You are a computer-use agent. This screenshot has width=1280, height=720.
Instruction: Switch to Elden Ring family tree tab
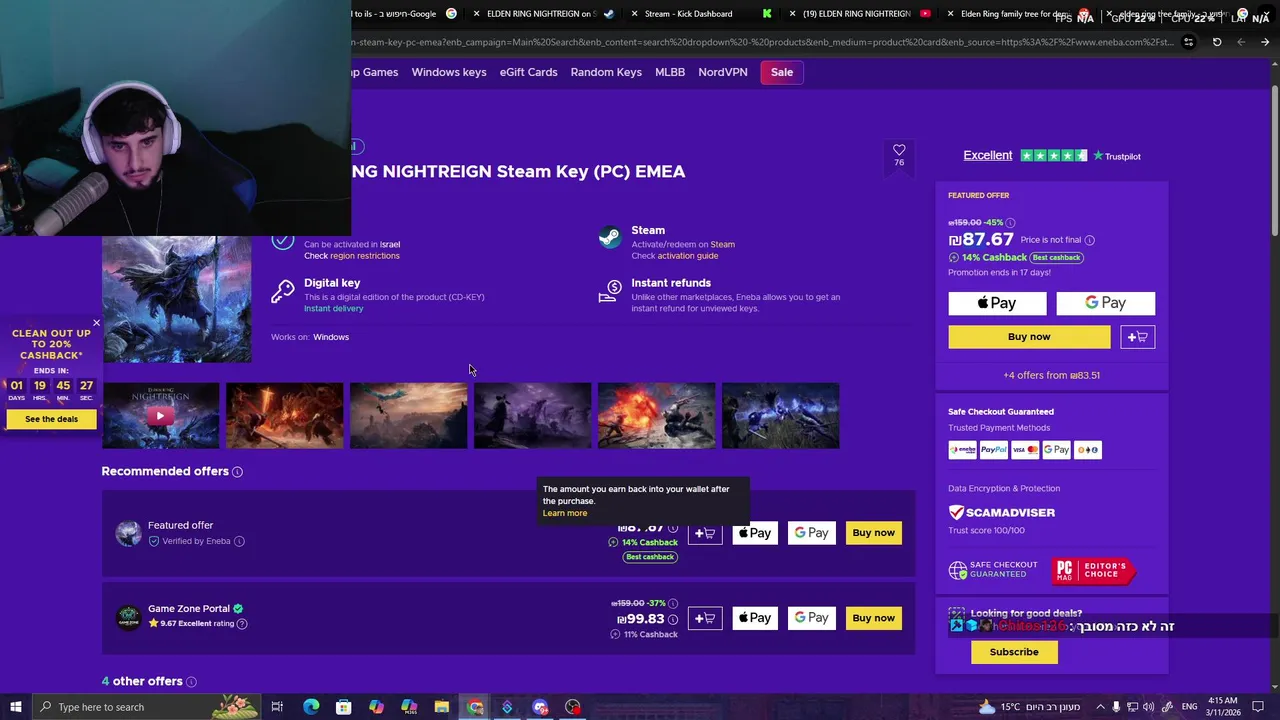pos(1015,14)
